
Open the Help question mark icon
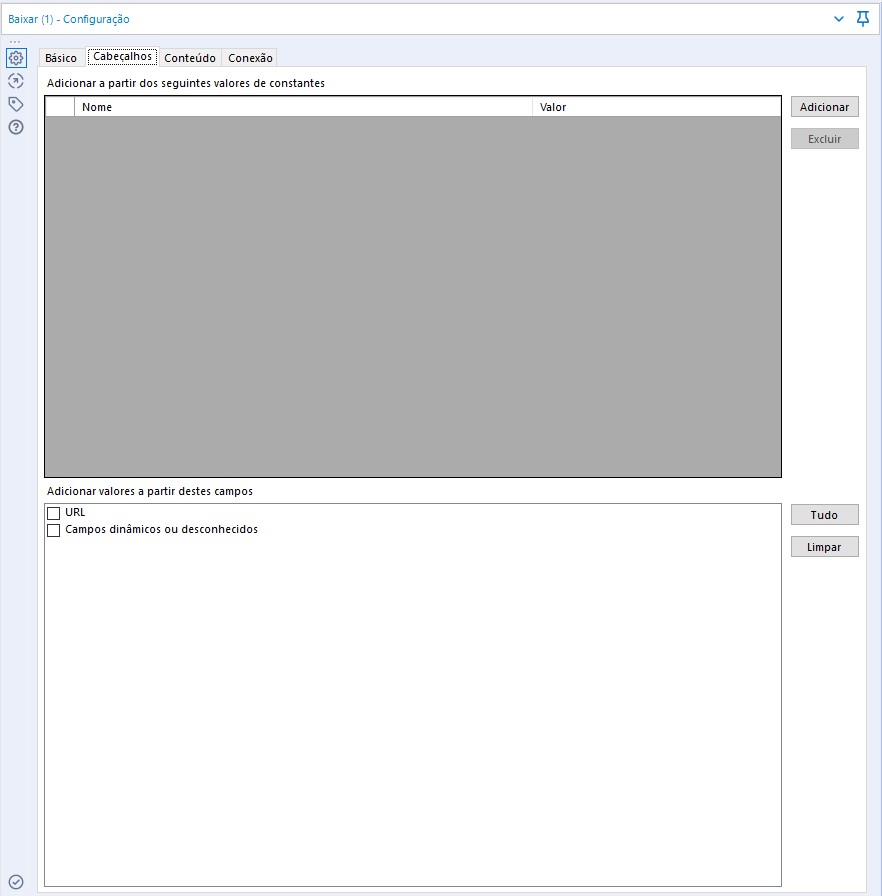[16, 127]
